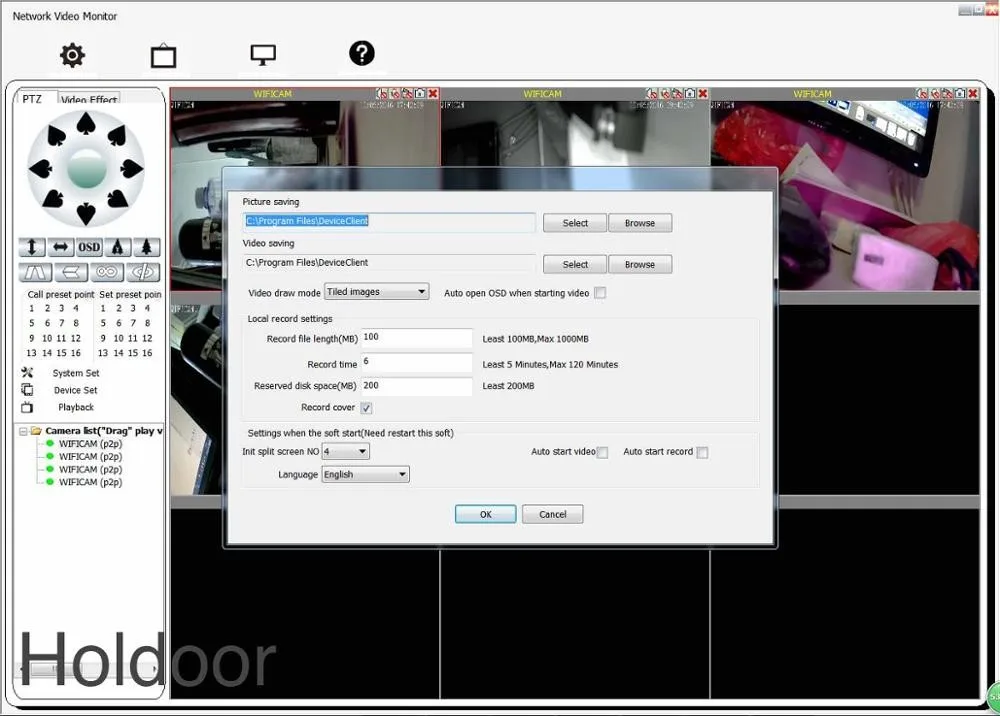Click the single tree zoom button
The height and width of the screenshot is (716, 1000).
(147, 247)
